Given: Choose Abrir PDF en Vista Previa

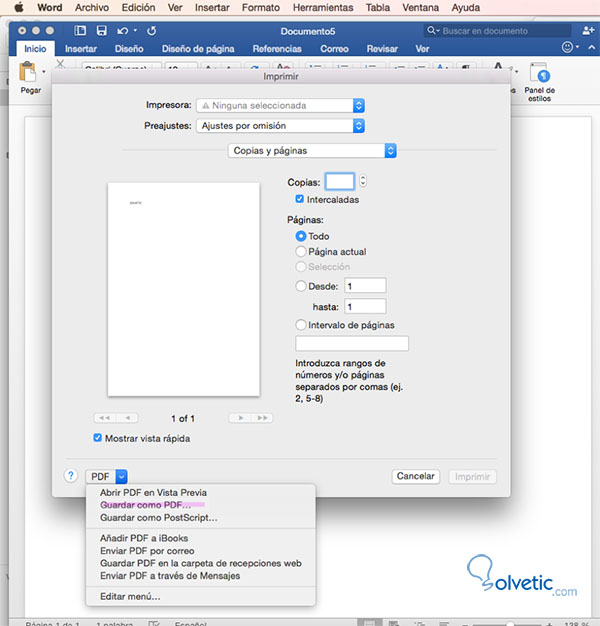Looking at the screenshot, I should [153, 492].
